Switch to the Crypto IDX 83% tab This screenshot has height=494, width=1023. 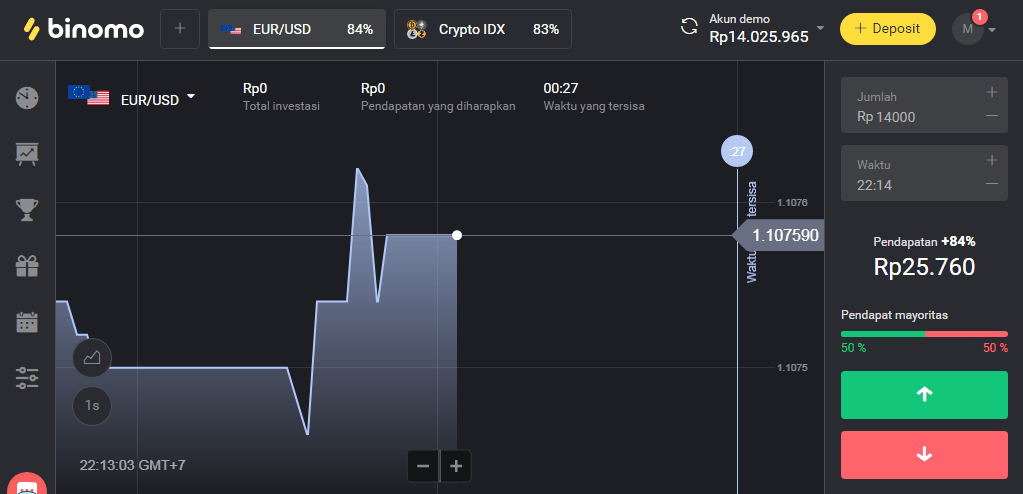(483, 29)
